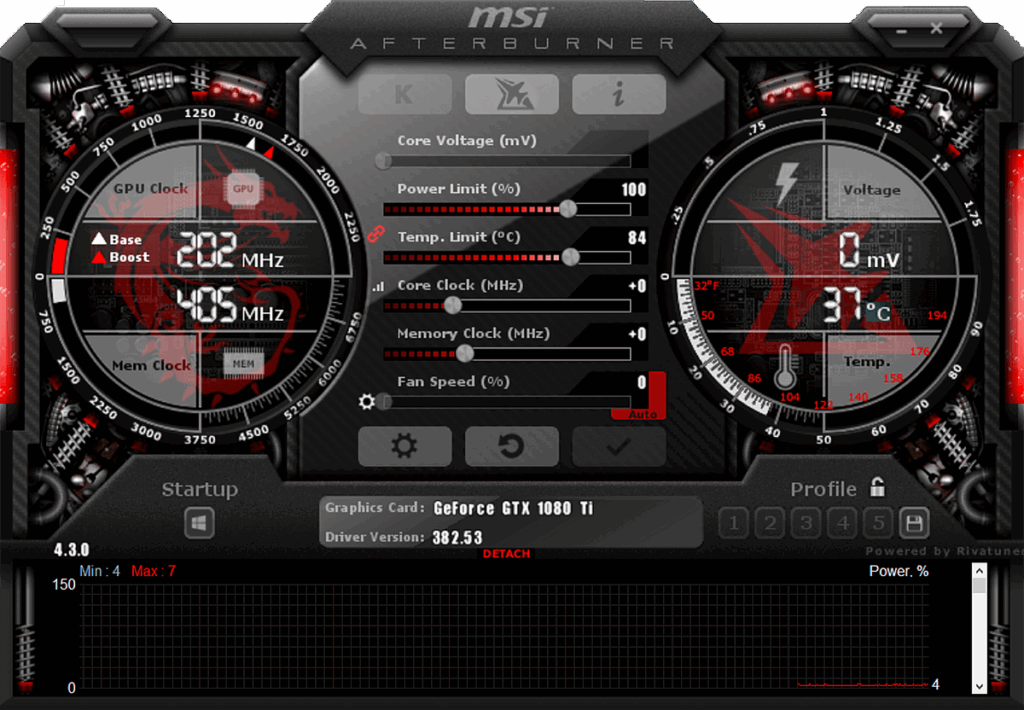The height and width of the screenshot is (710, 1024).
Task: Click the Power, % graph label
Action: click(x=899, y=572)
